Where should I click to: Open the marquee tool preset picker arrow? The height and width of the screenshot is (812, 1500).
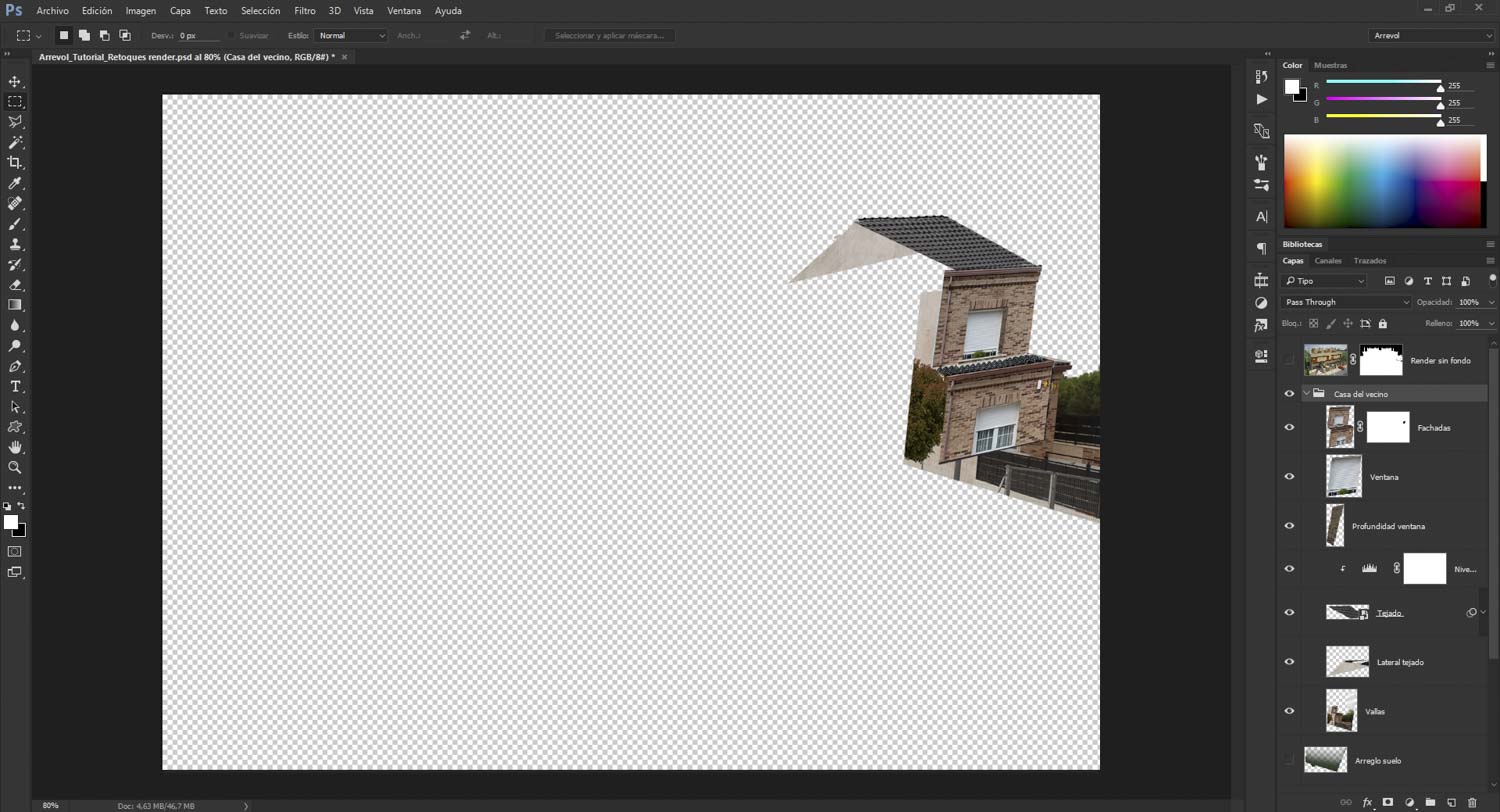[38, 35]
